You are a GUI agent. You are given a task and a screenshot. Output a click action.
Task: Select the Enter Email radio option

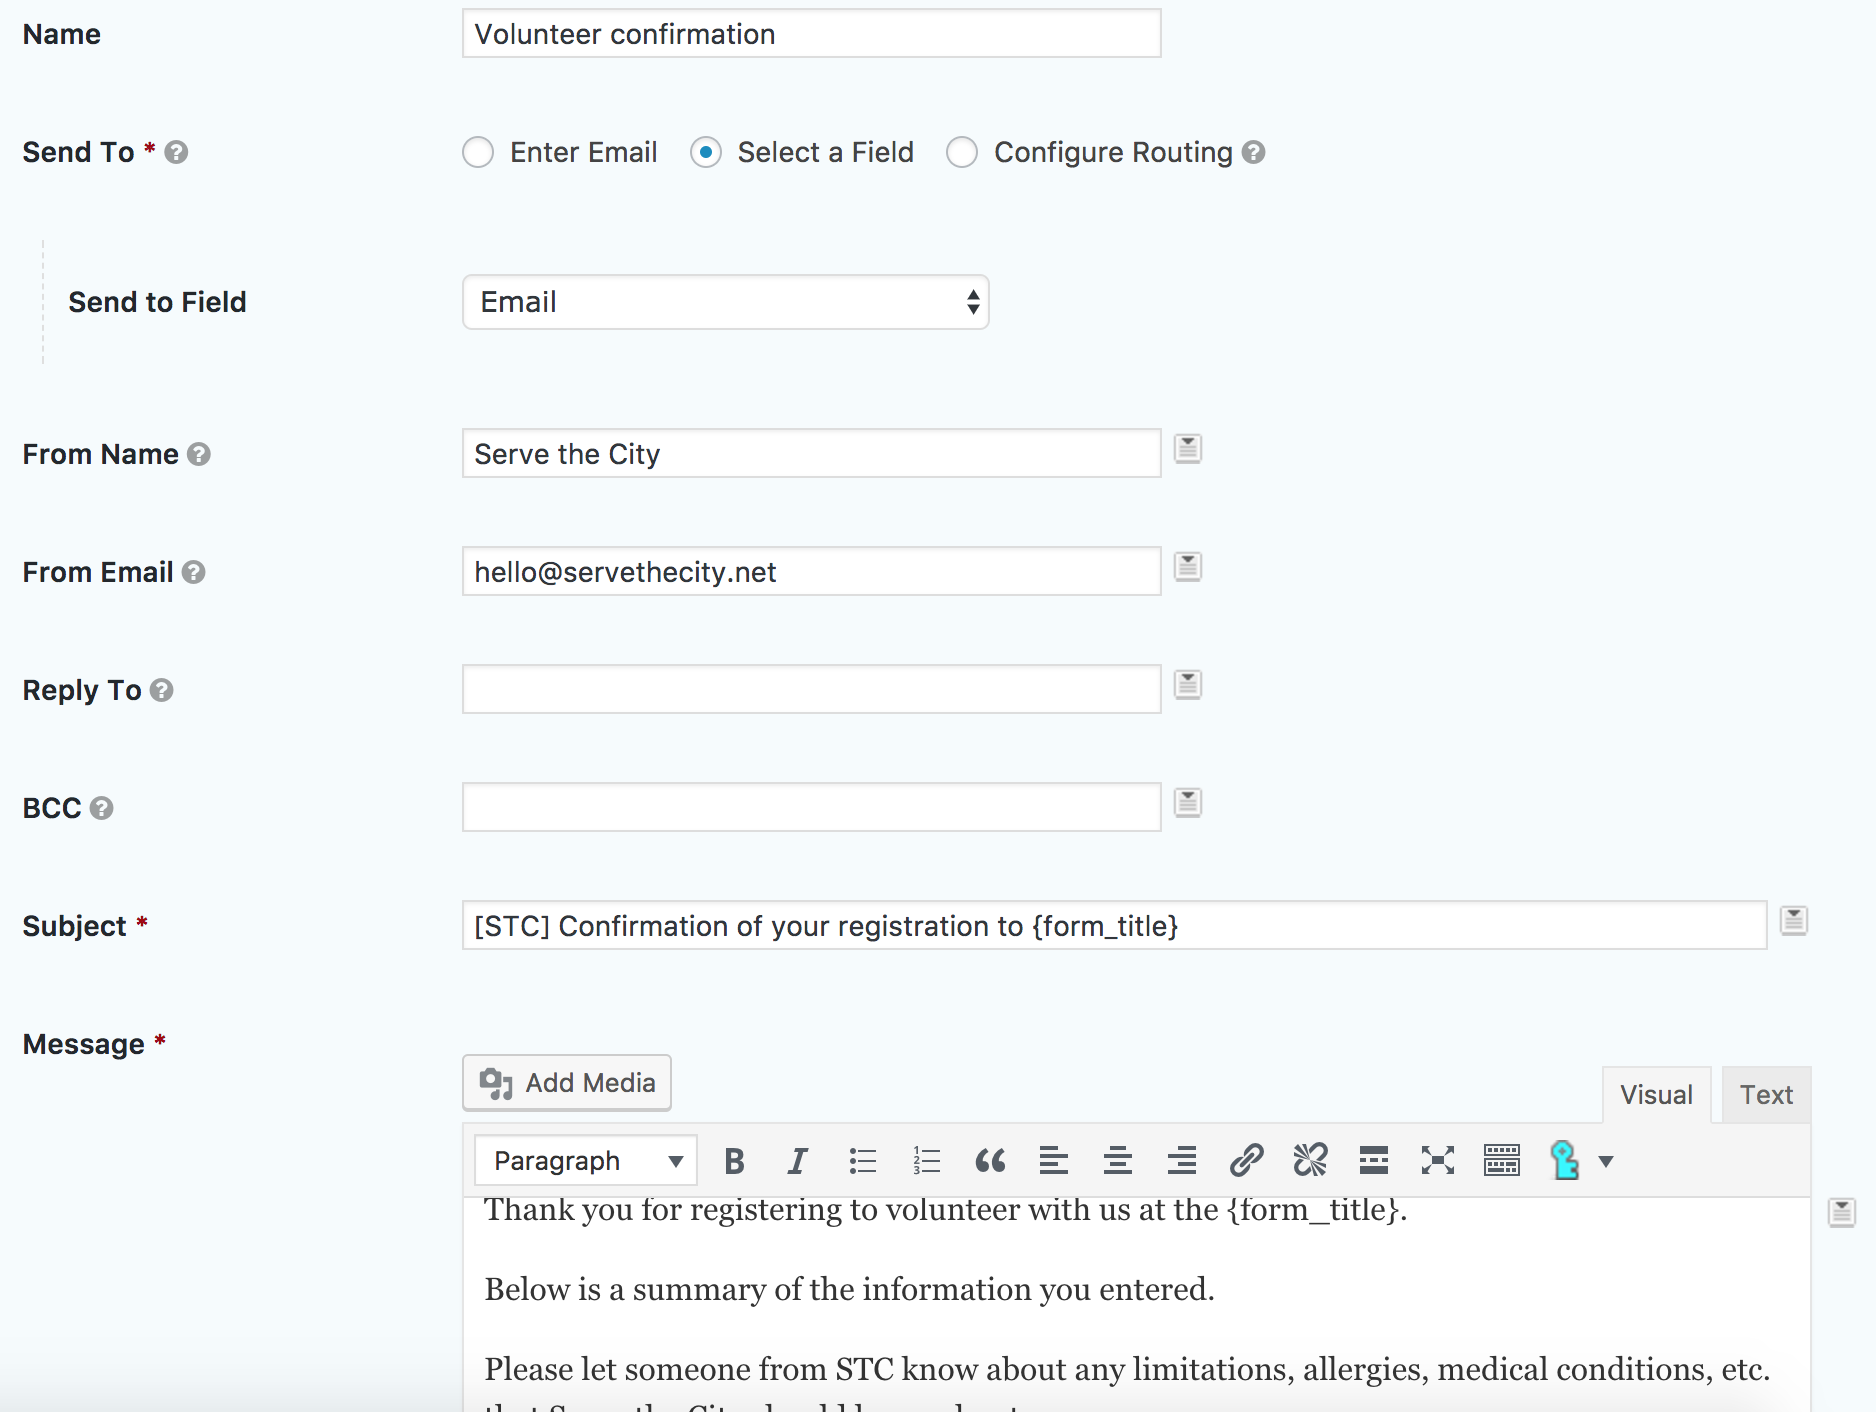tap(478, 153)
